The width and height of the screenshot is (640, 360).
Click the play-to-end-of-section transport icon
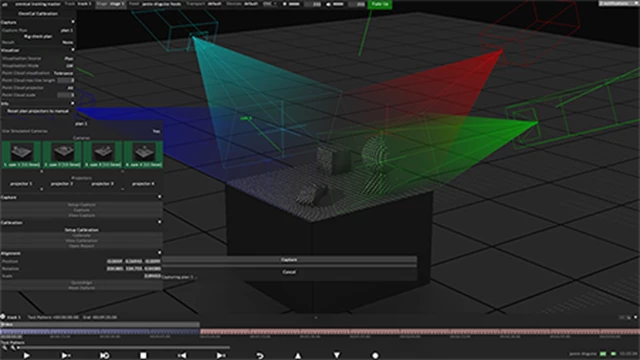[65, 356]
